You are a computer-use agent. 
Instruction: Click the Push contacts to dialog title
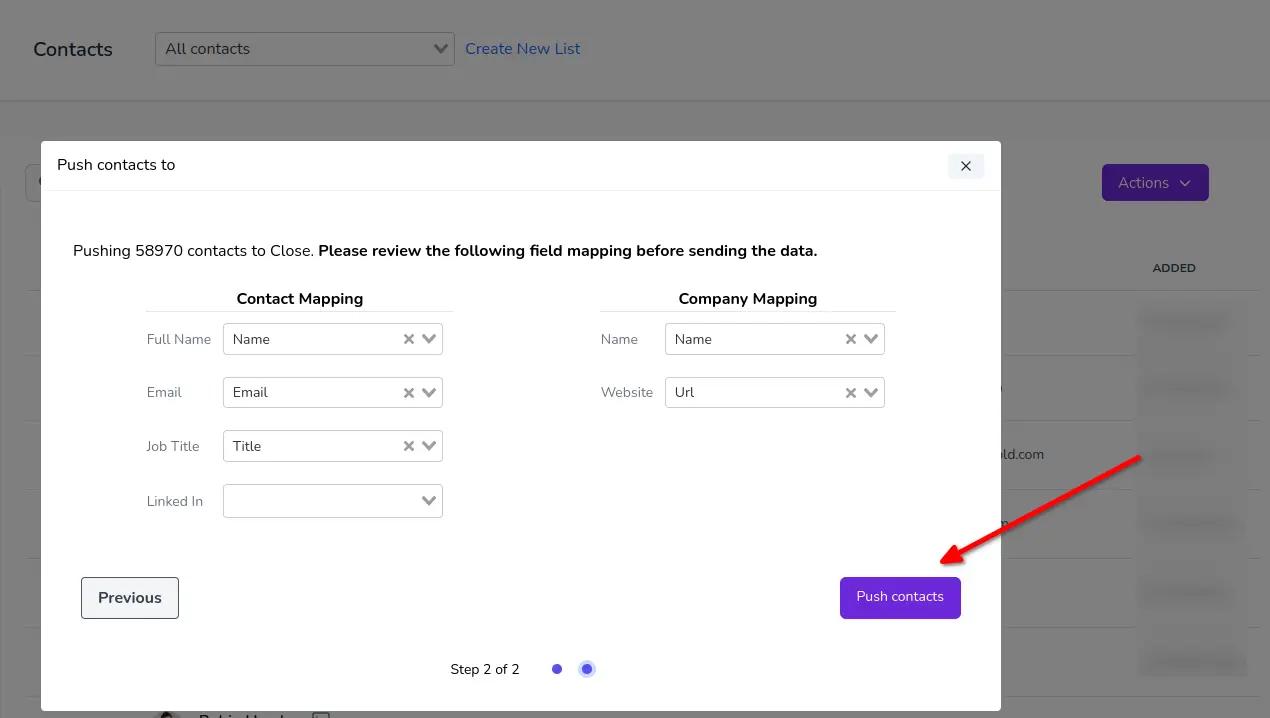pos(116,165)
